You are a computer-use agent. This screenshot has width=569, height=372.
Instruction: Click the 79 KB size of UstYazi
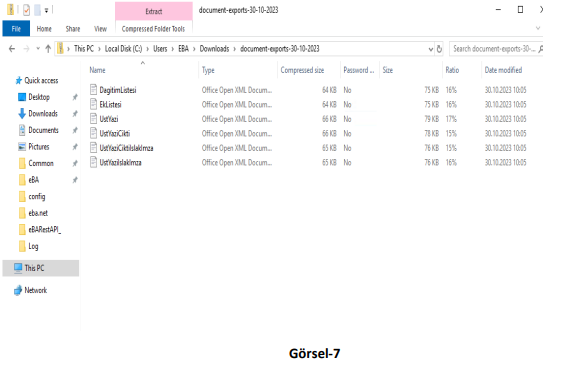431,119
